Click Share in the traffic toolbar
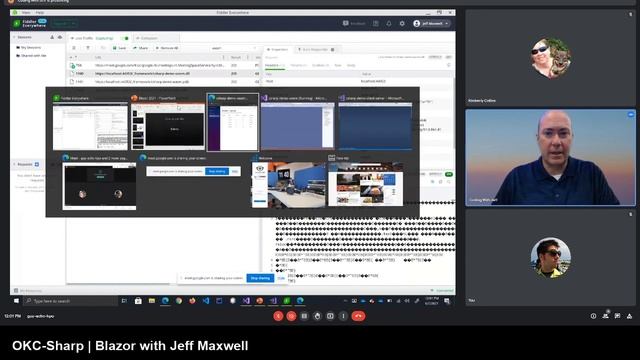This screenshot has width=640, height=360. tap(141, 48)
